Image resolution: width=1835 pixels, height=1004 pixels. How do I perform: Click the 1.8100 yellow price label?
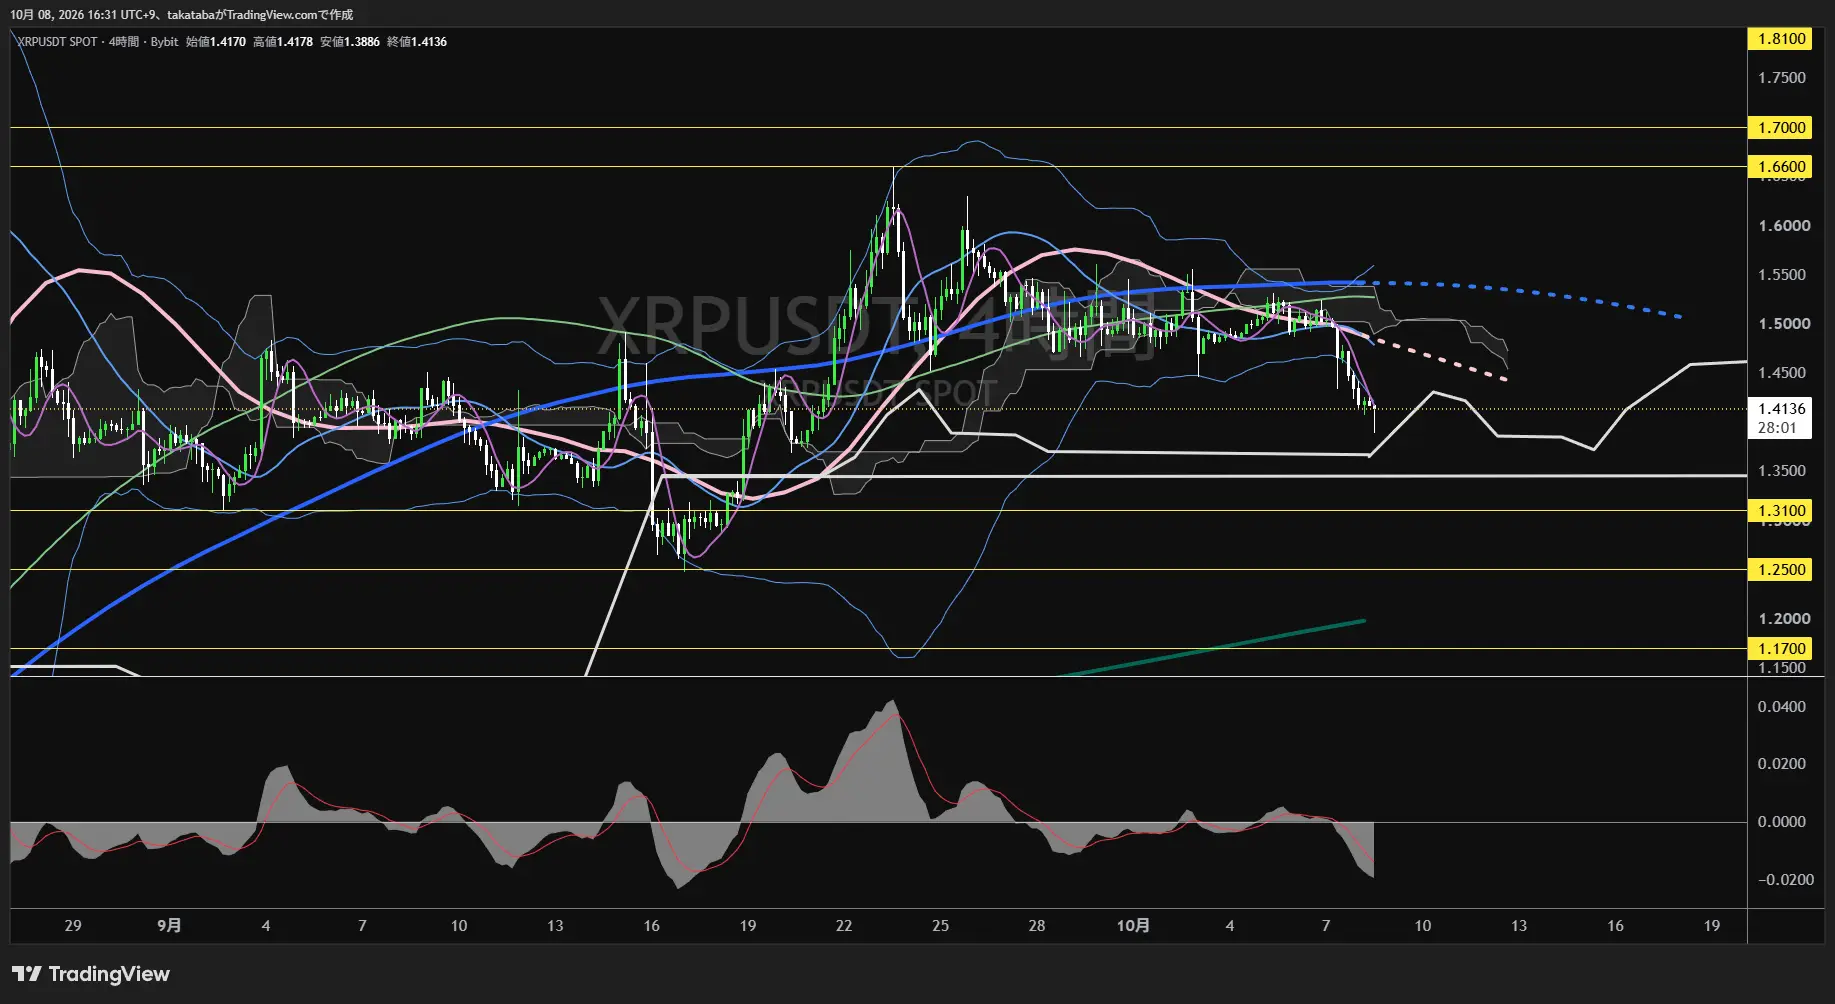1782,39
